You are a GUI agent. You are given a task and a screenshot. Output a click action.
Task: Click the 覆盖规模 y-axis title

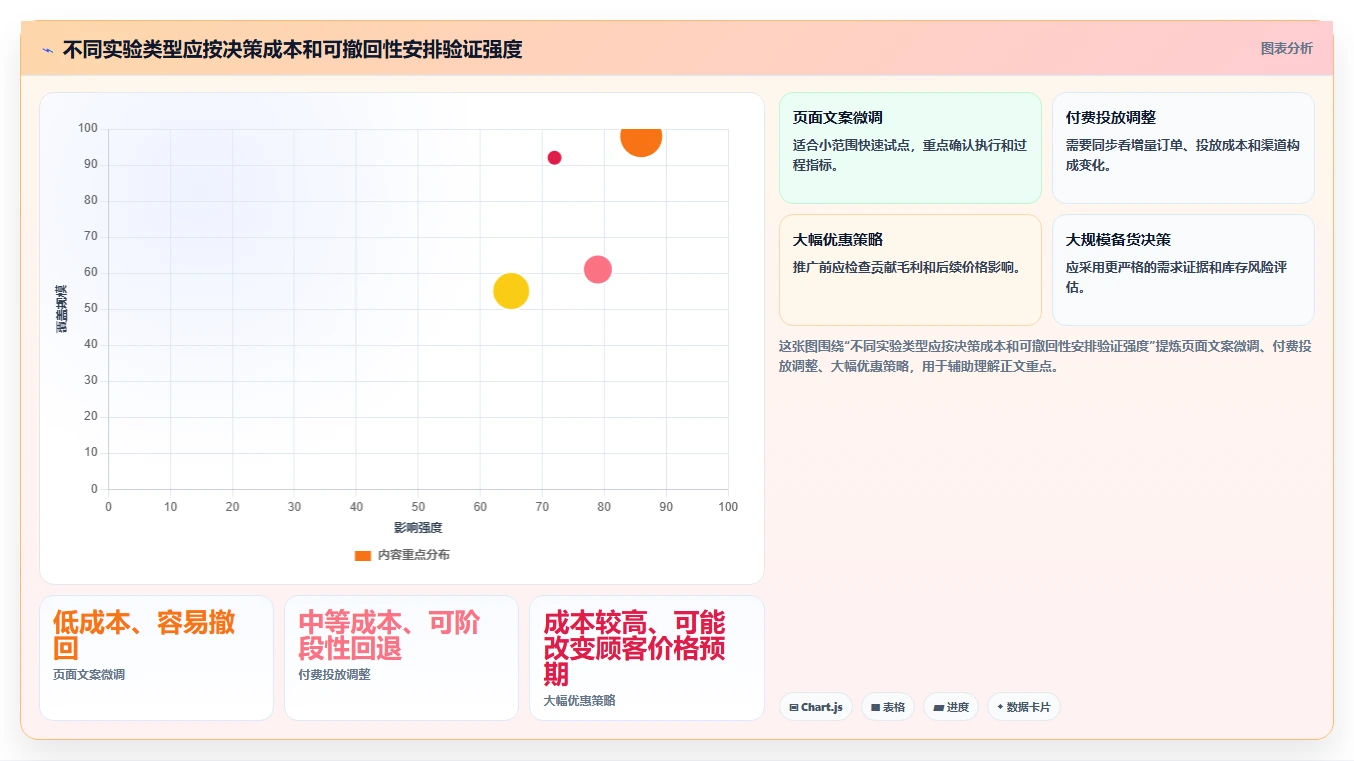62,309
